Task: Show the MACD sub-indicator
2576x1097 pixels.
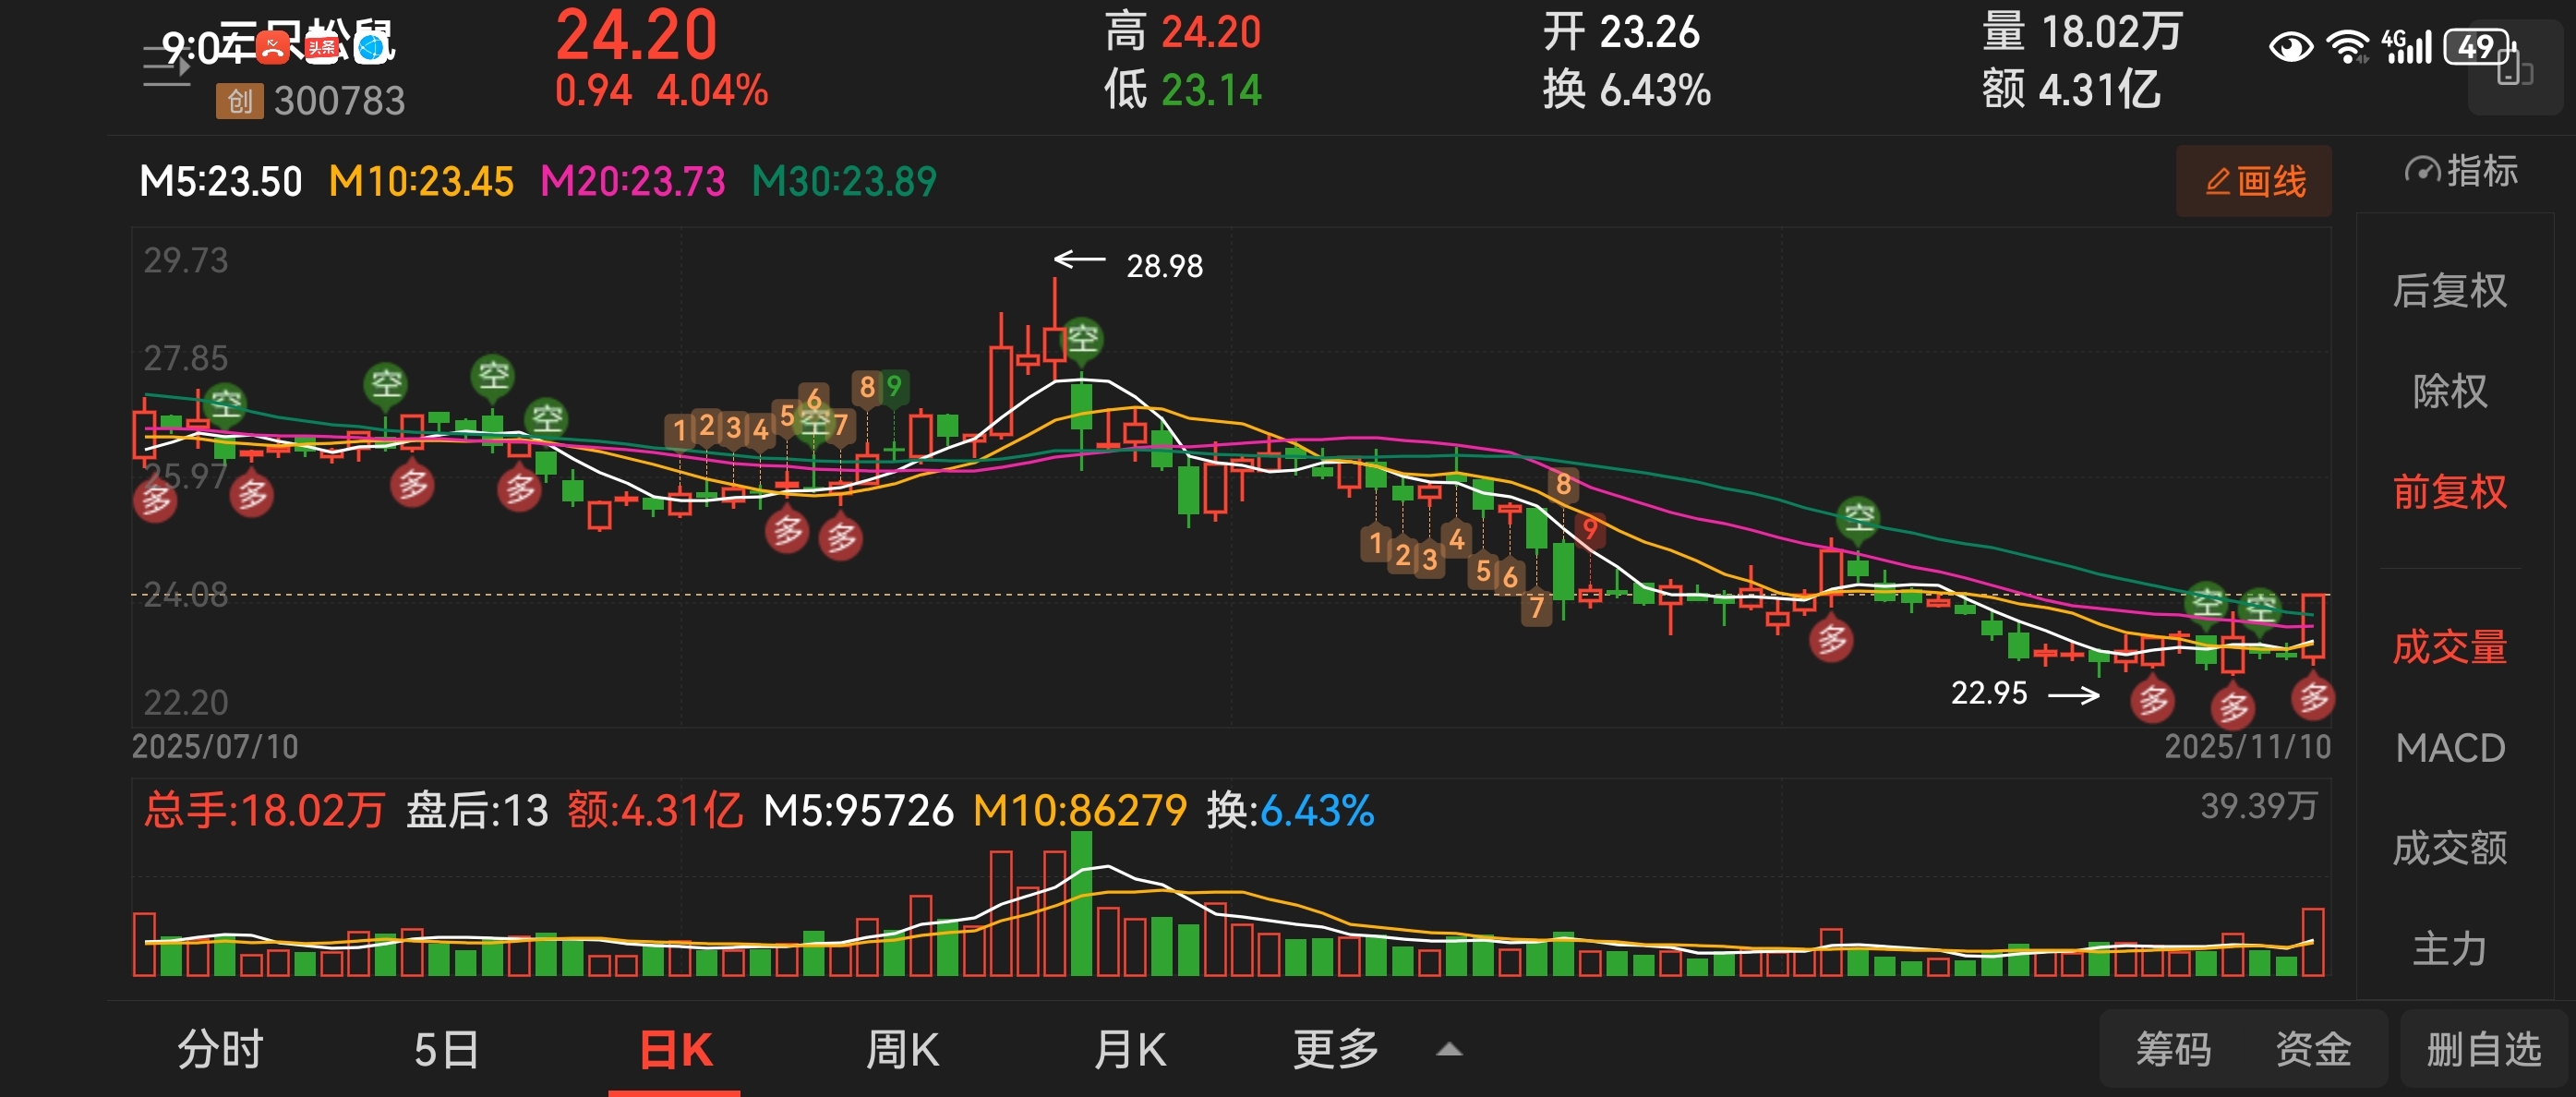Action: [x=2449, y=748]
